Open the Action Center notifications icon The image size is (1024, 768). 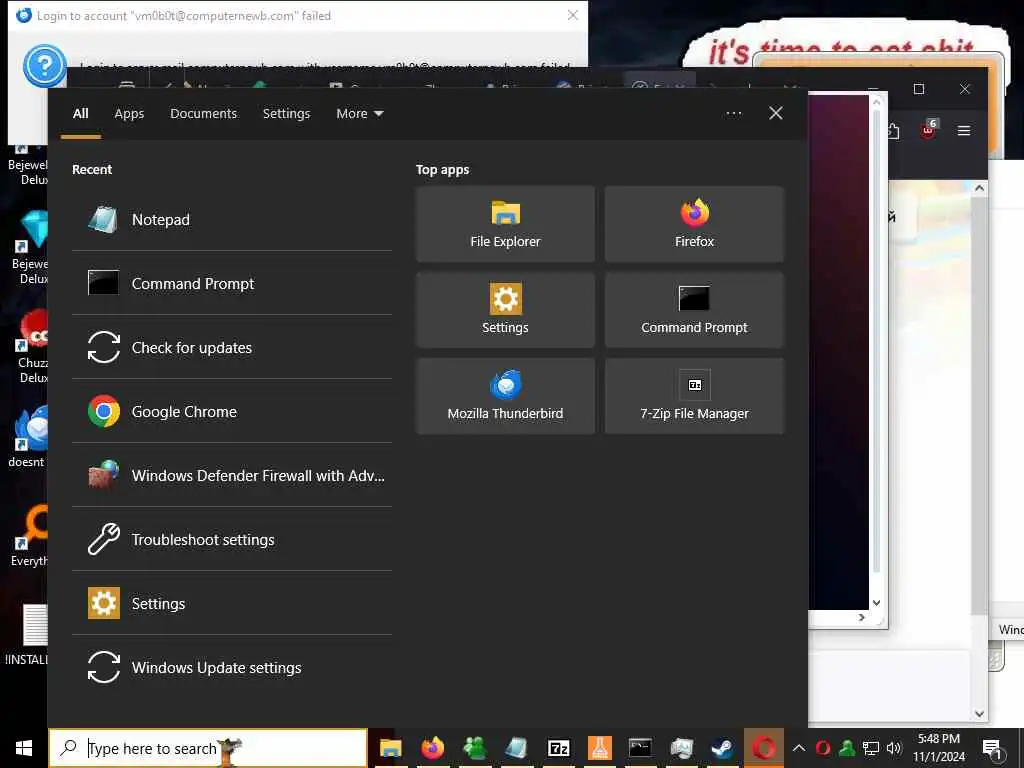(x=992, y=750)
